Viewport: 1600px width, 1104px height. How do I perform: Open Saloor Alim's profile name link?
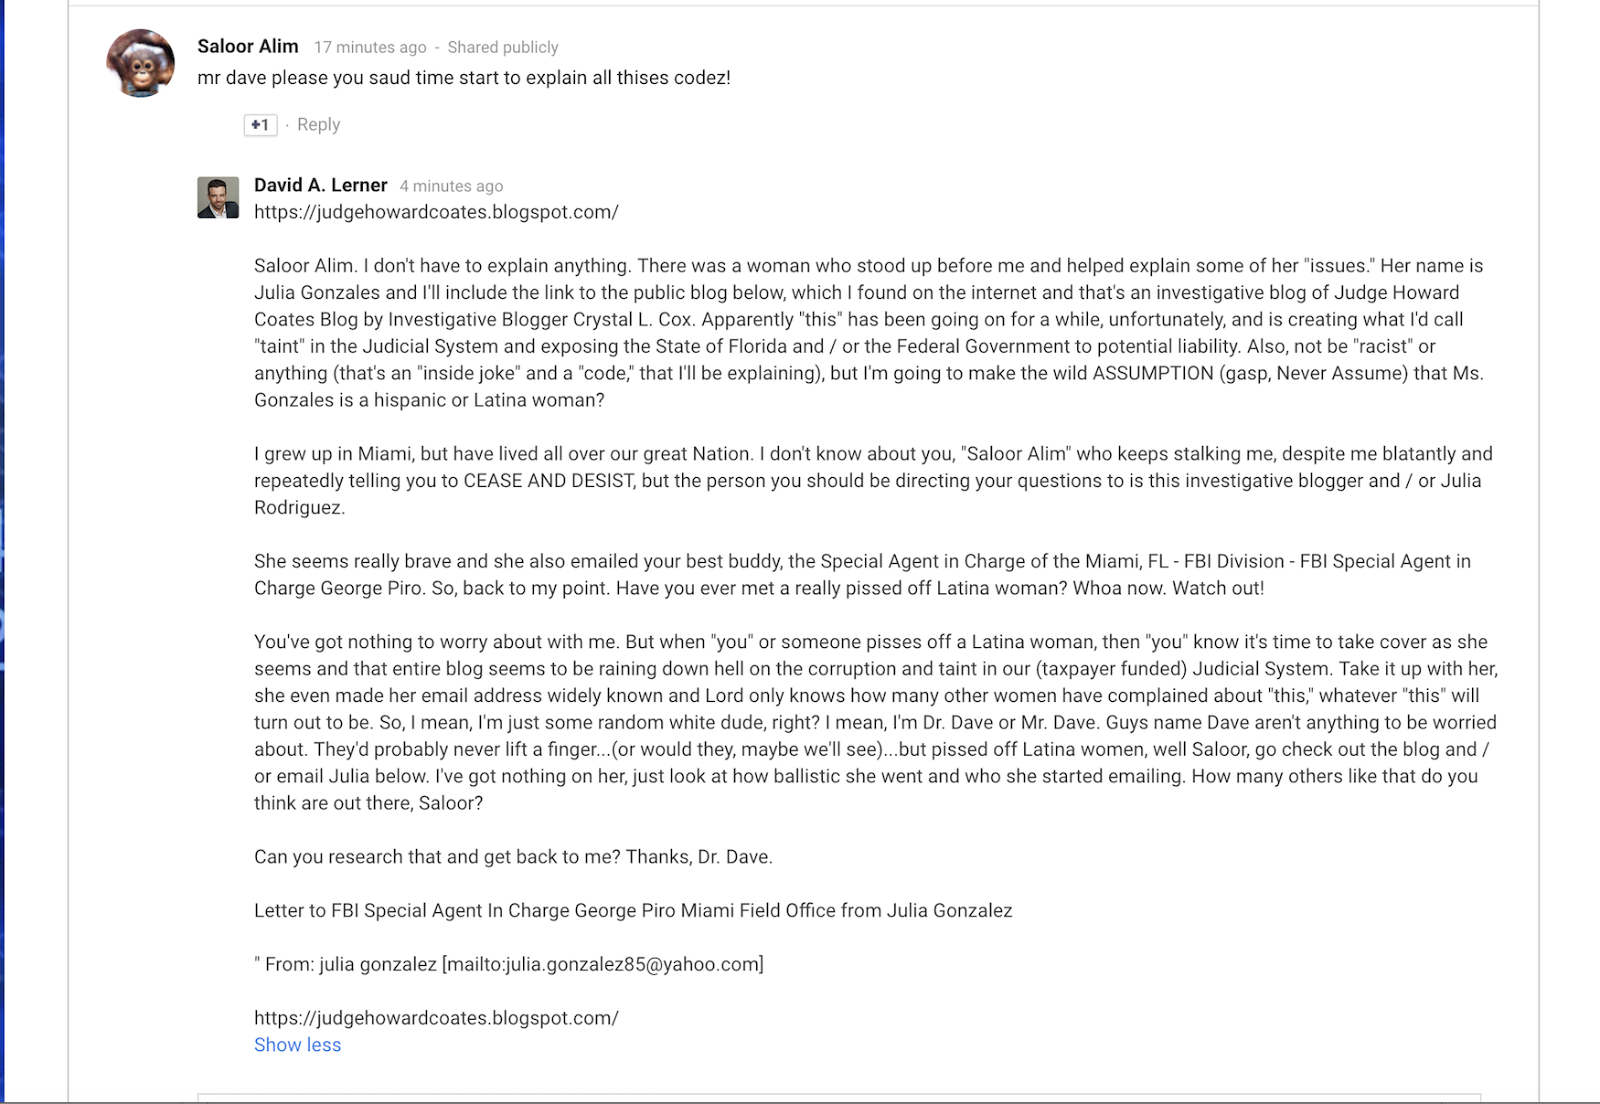(248, 46)
